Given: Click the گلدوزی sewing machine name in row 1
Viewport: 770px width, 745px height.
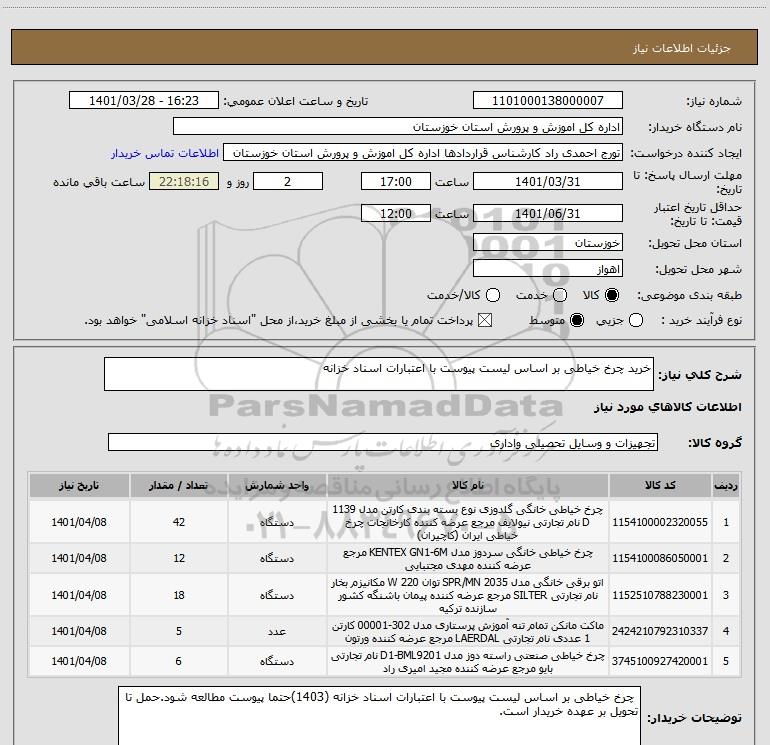Looking at the screenshot, I should pos(468,522).
